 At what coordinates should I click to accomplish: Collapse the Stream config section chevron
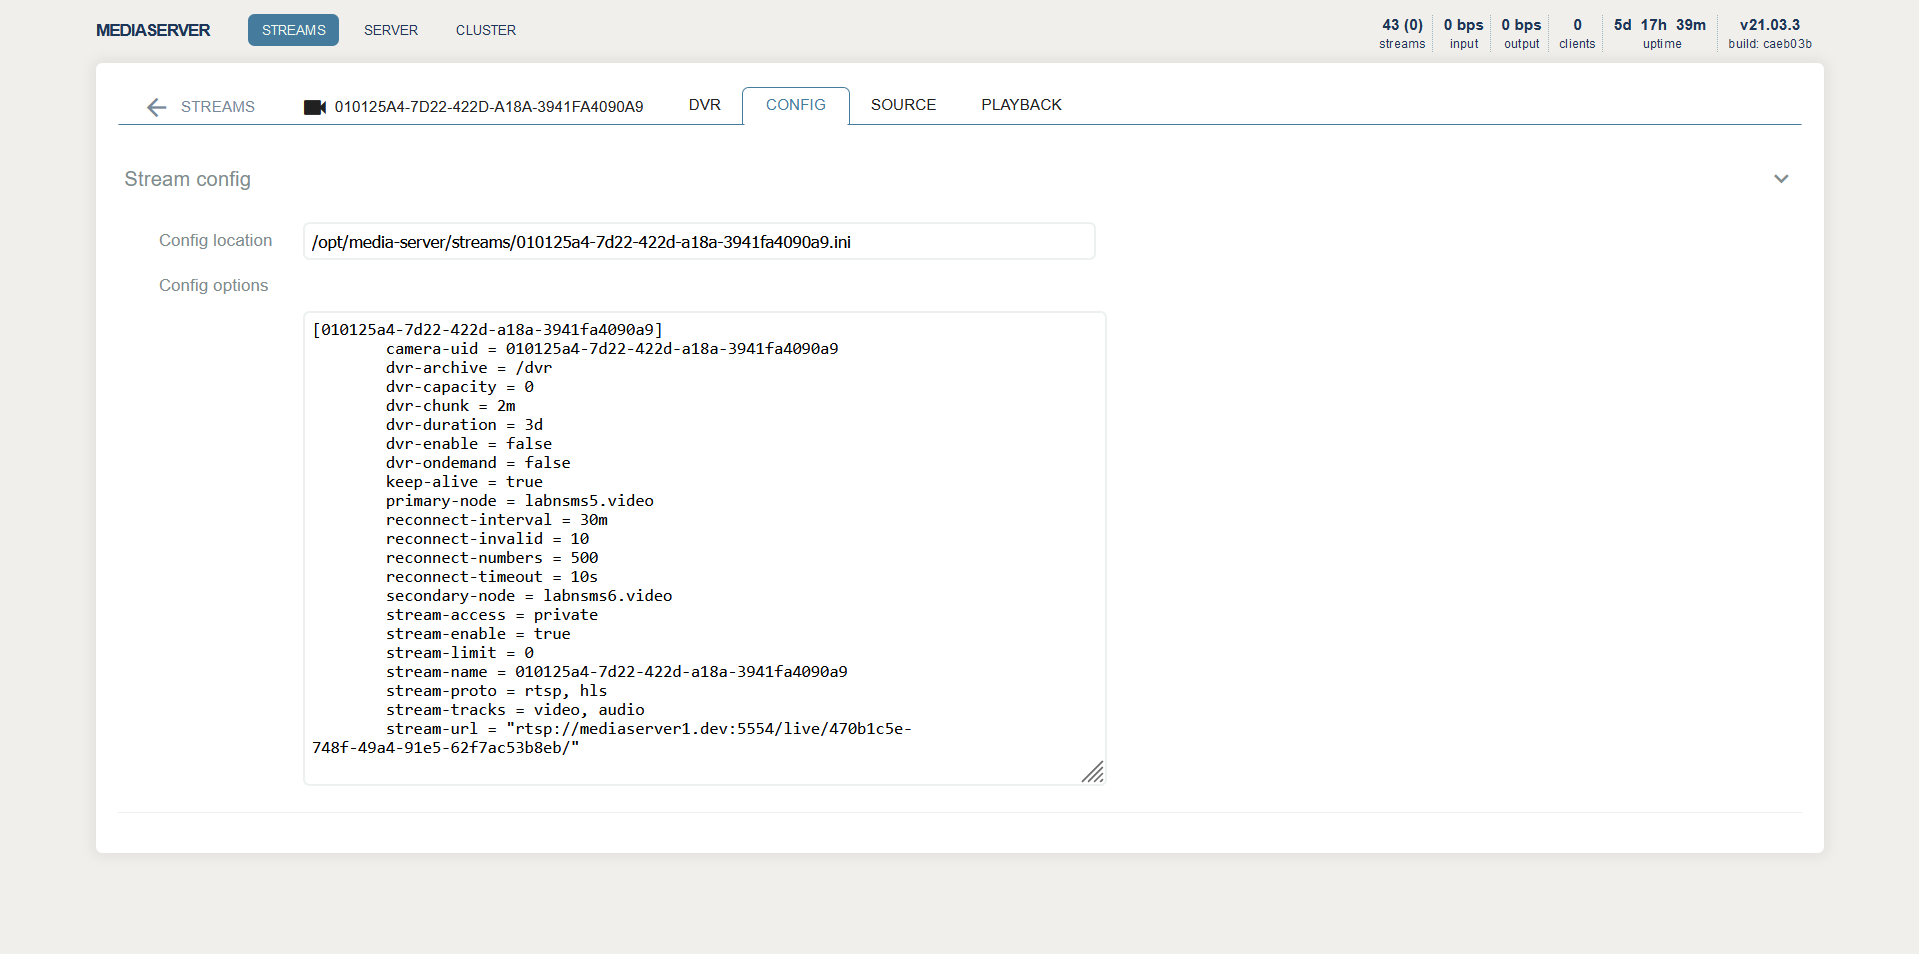[x=1780, y=179]
